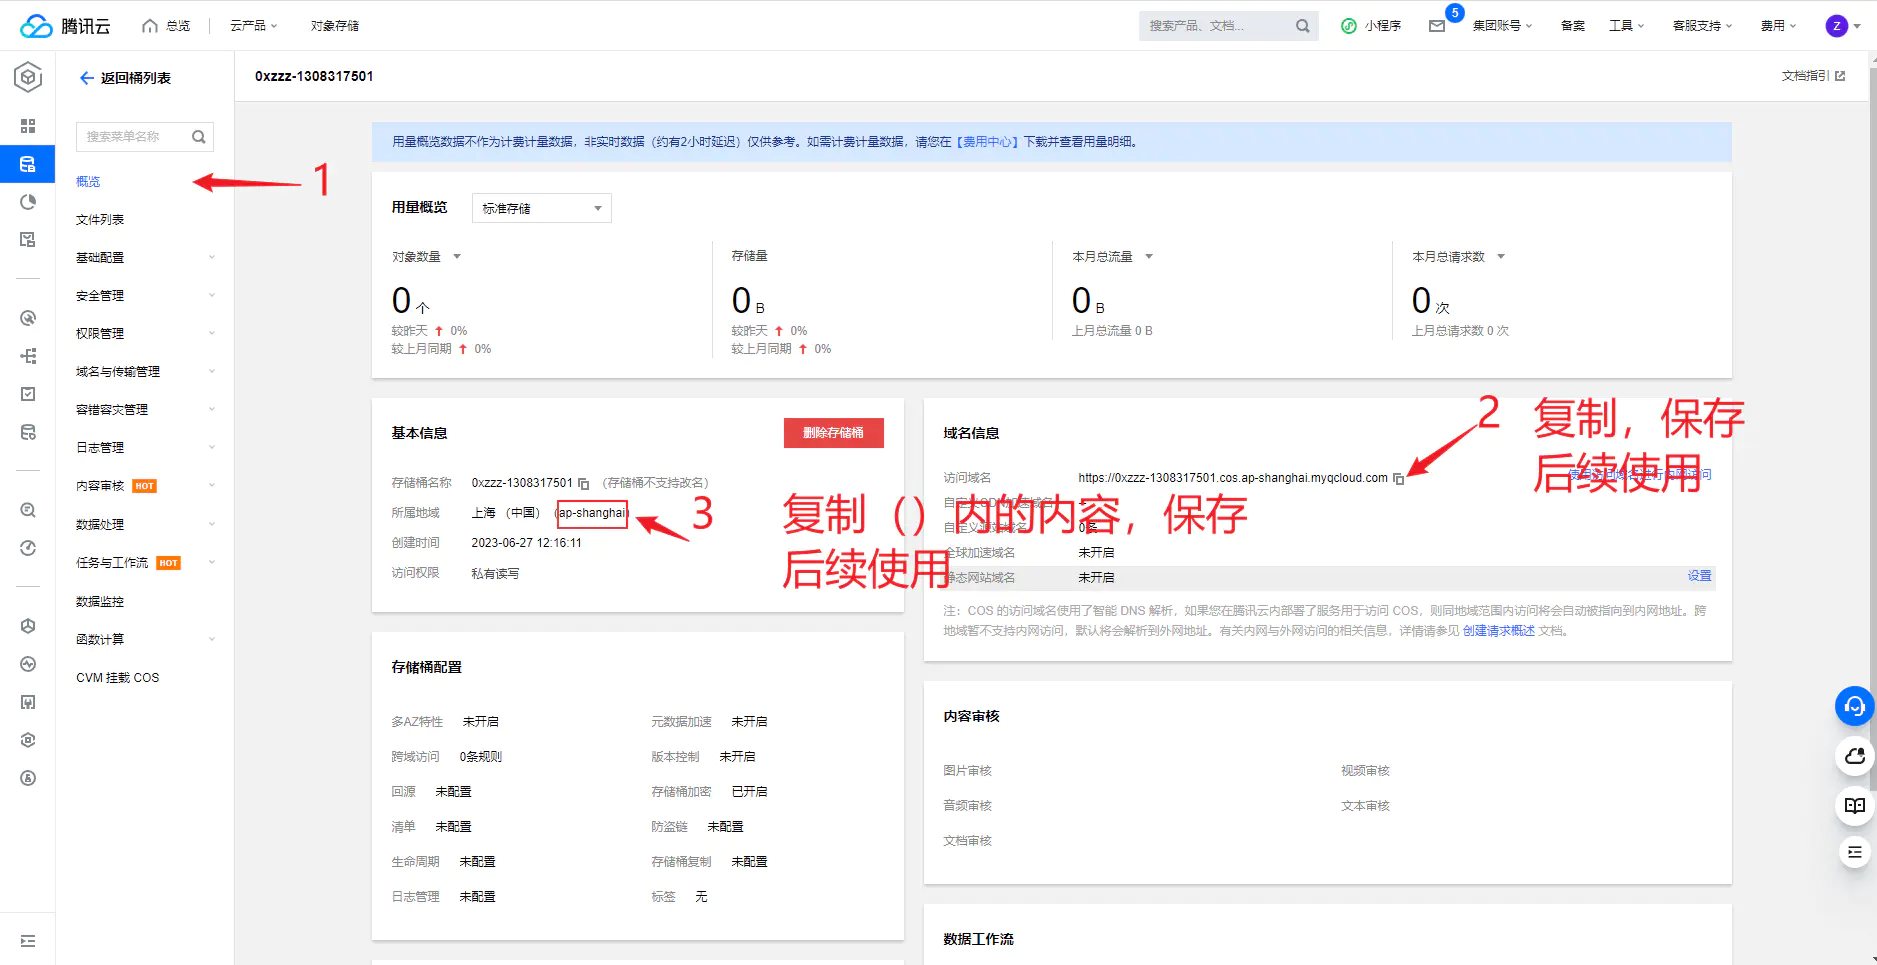Click the sidebar menu search icon
The width and height of the screenshot is (1877, 965).
(x=199, y=137)
